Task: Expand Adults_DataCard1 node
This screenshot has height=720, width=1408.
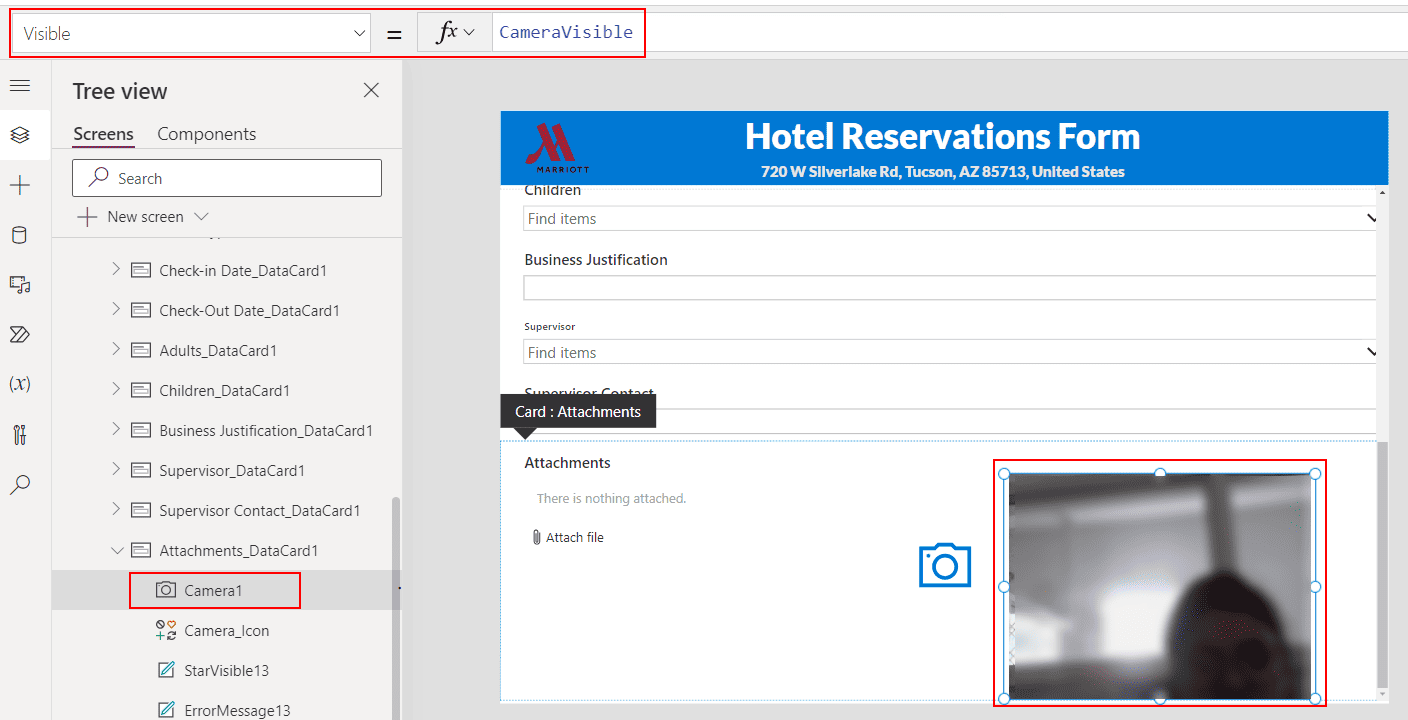Action: [x=116, y=349]
